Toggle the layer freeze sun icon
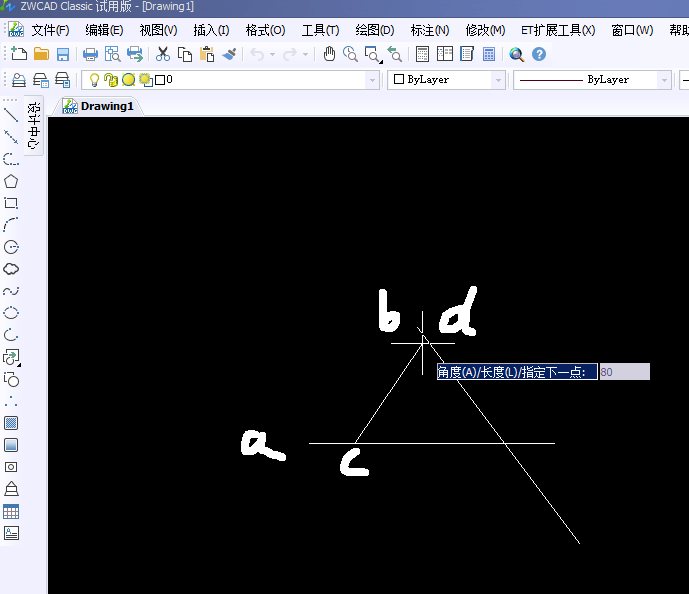 145,80
